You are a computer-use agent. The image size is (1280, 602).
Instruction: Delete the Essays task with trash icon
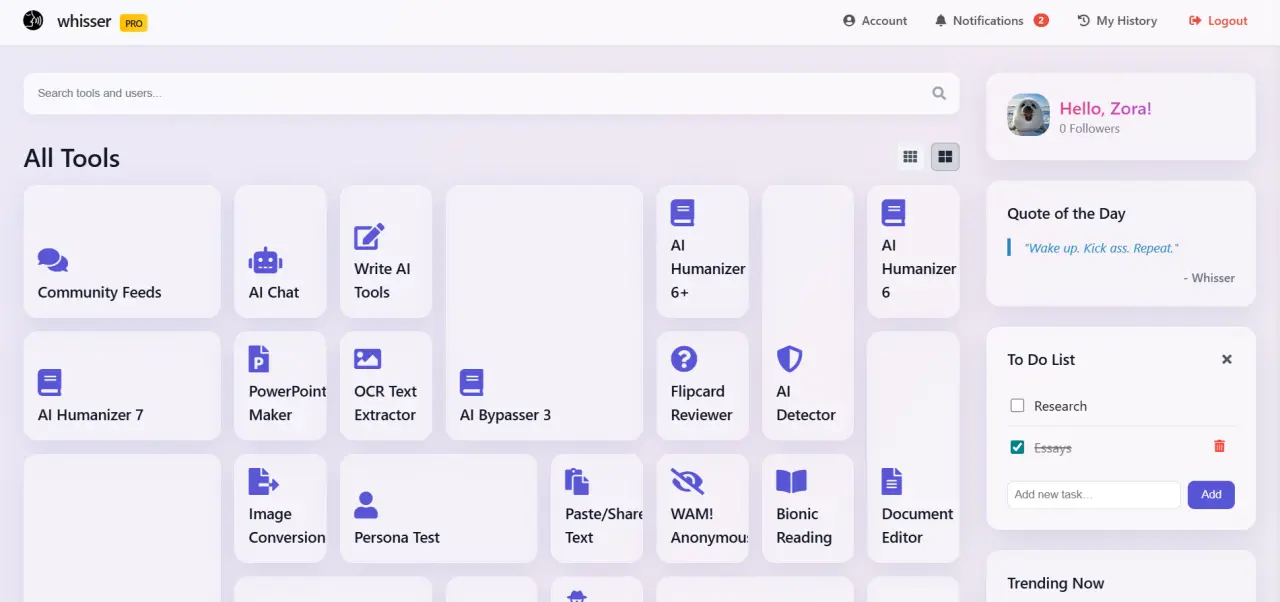point(1219,446)
